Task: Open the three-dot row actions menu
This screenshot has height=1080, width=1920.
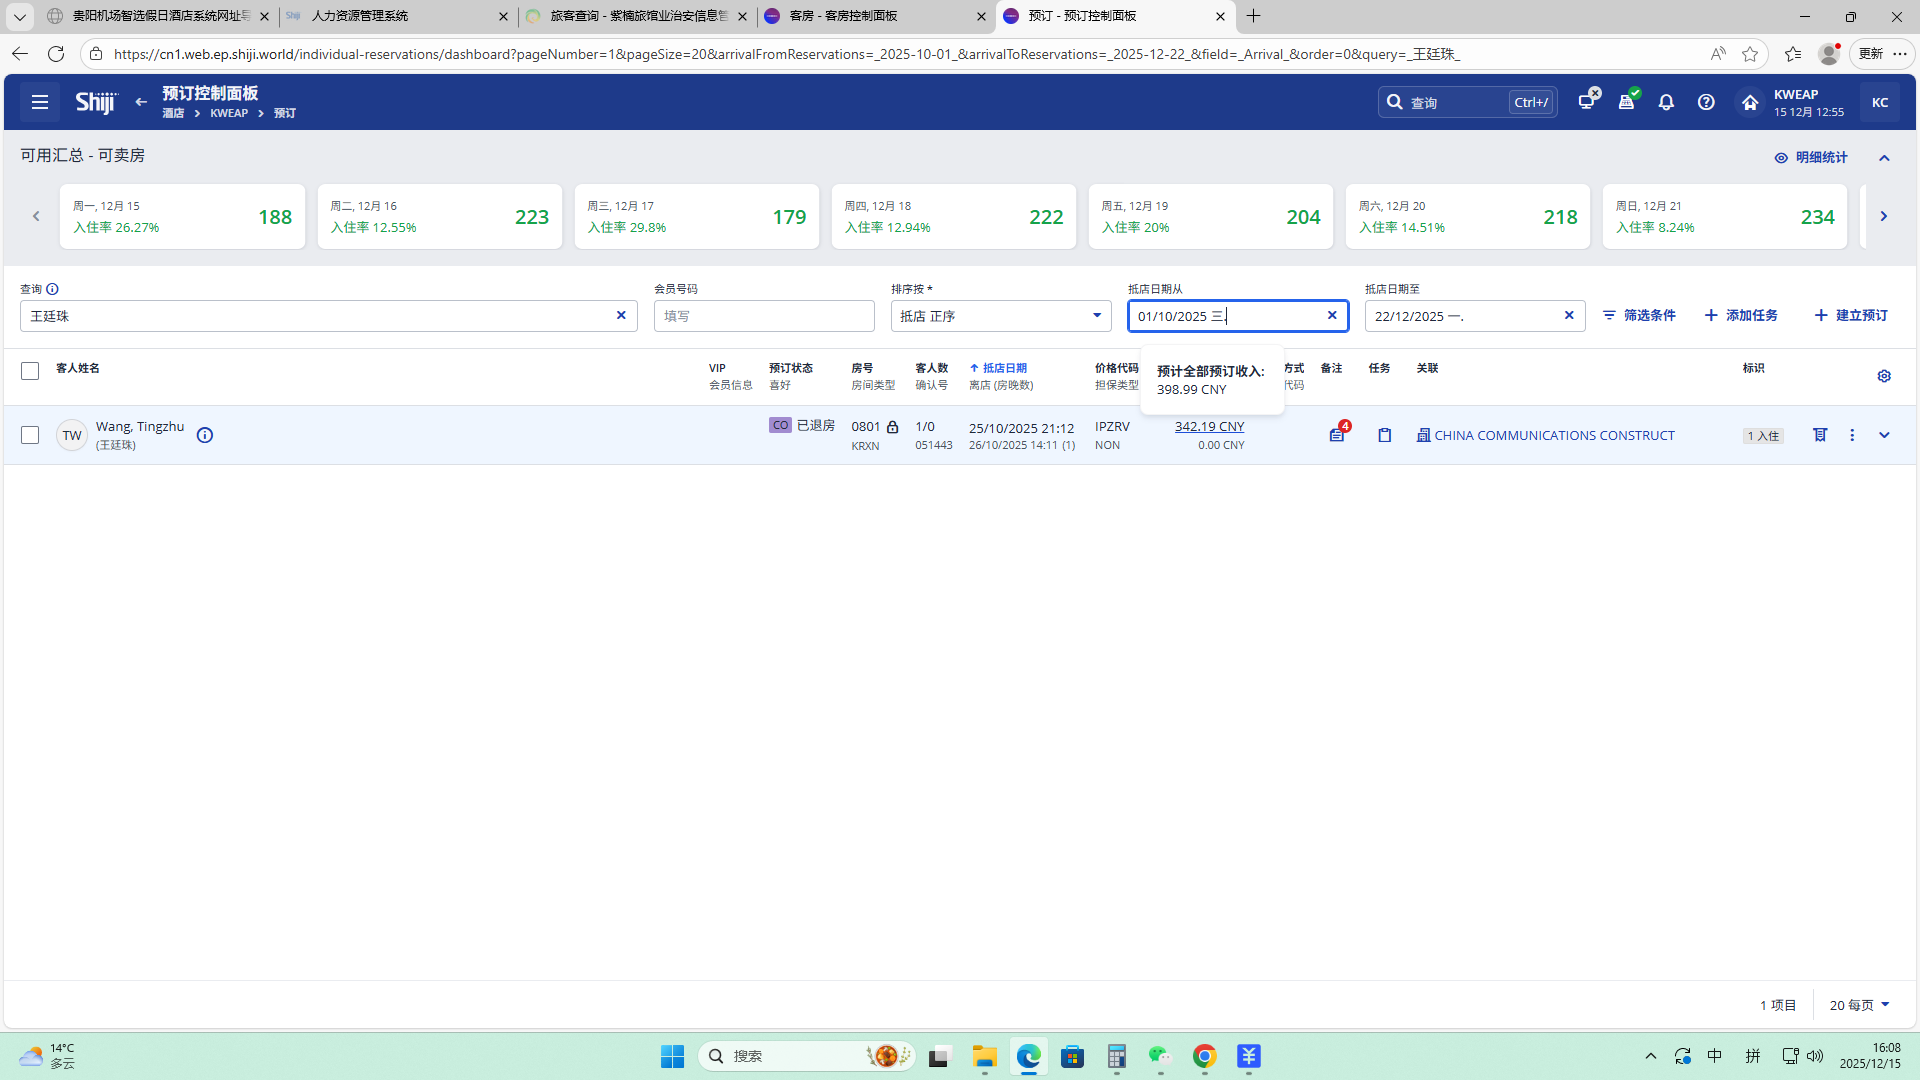Action: [x=1852, y=435]
